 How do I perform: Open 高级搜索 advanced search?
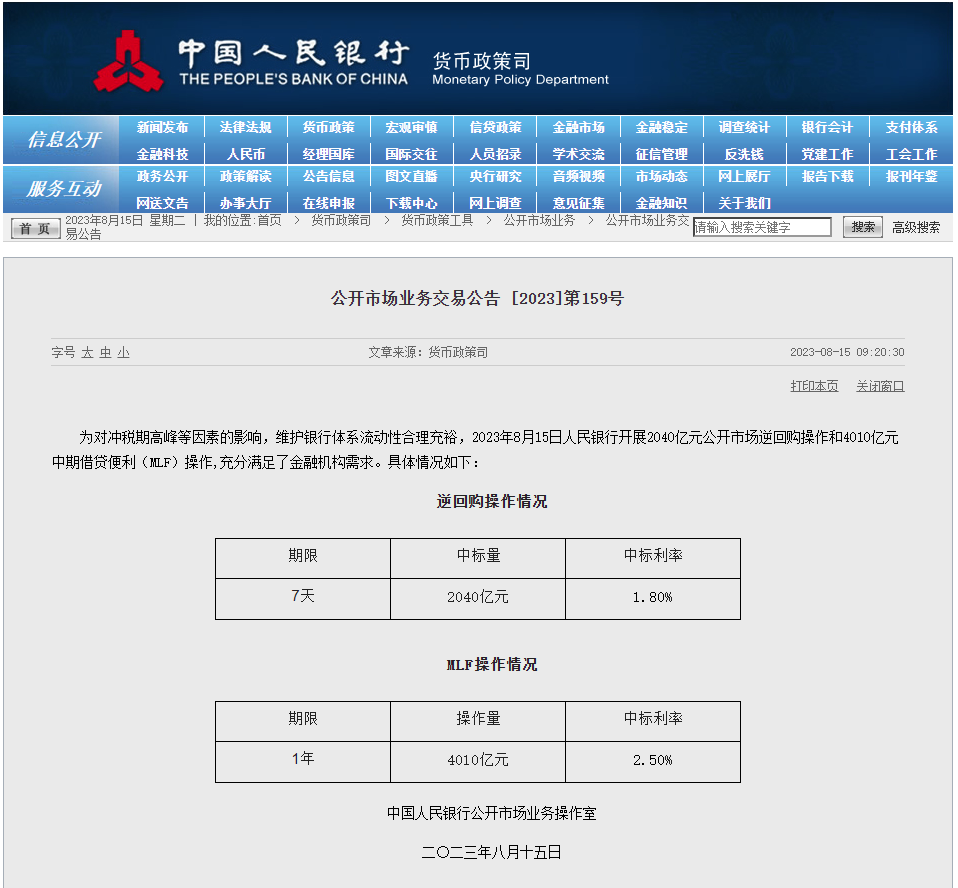[x=916, y=228]
